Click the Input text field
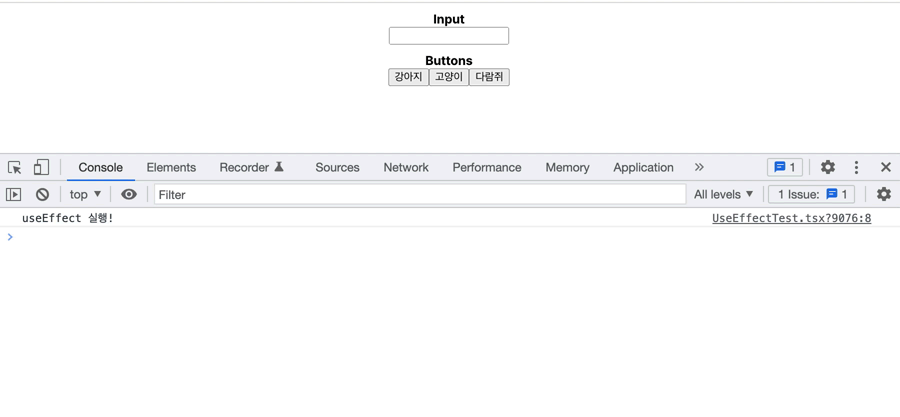This screenshot has height=417, width=900. [449, 36]
